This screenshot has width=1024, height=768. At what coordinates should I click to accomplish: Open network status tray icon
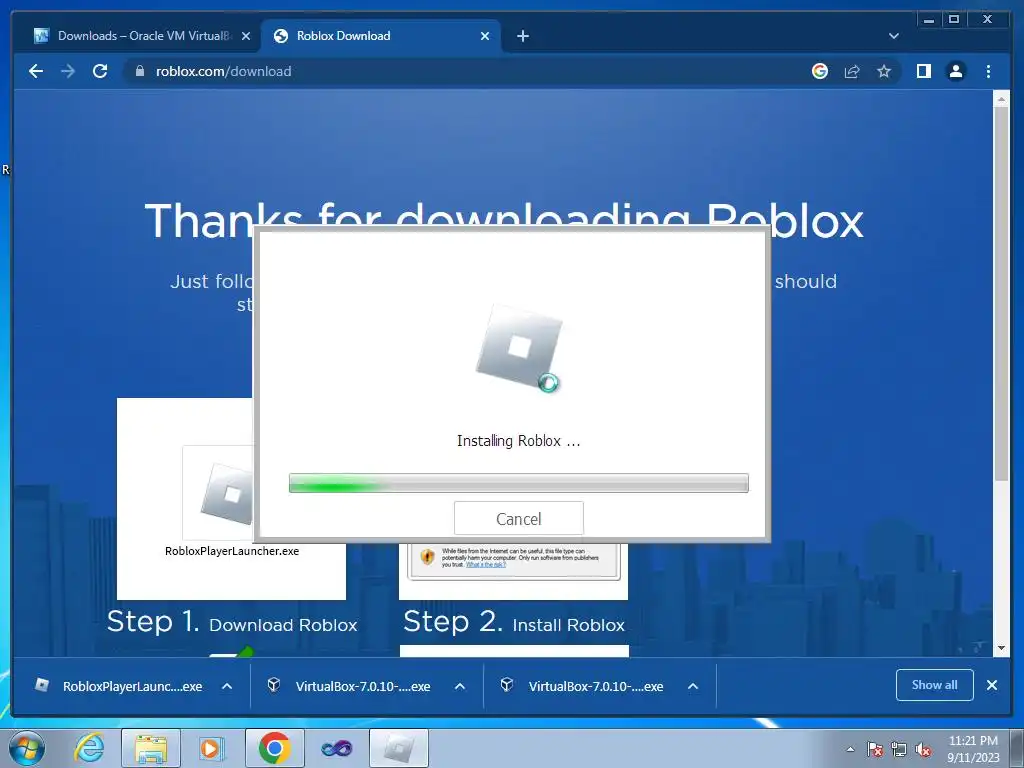coord(899,749)
